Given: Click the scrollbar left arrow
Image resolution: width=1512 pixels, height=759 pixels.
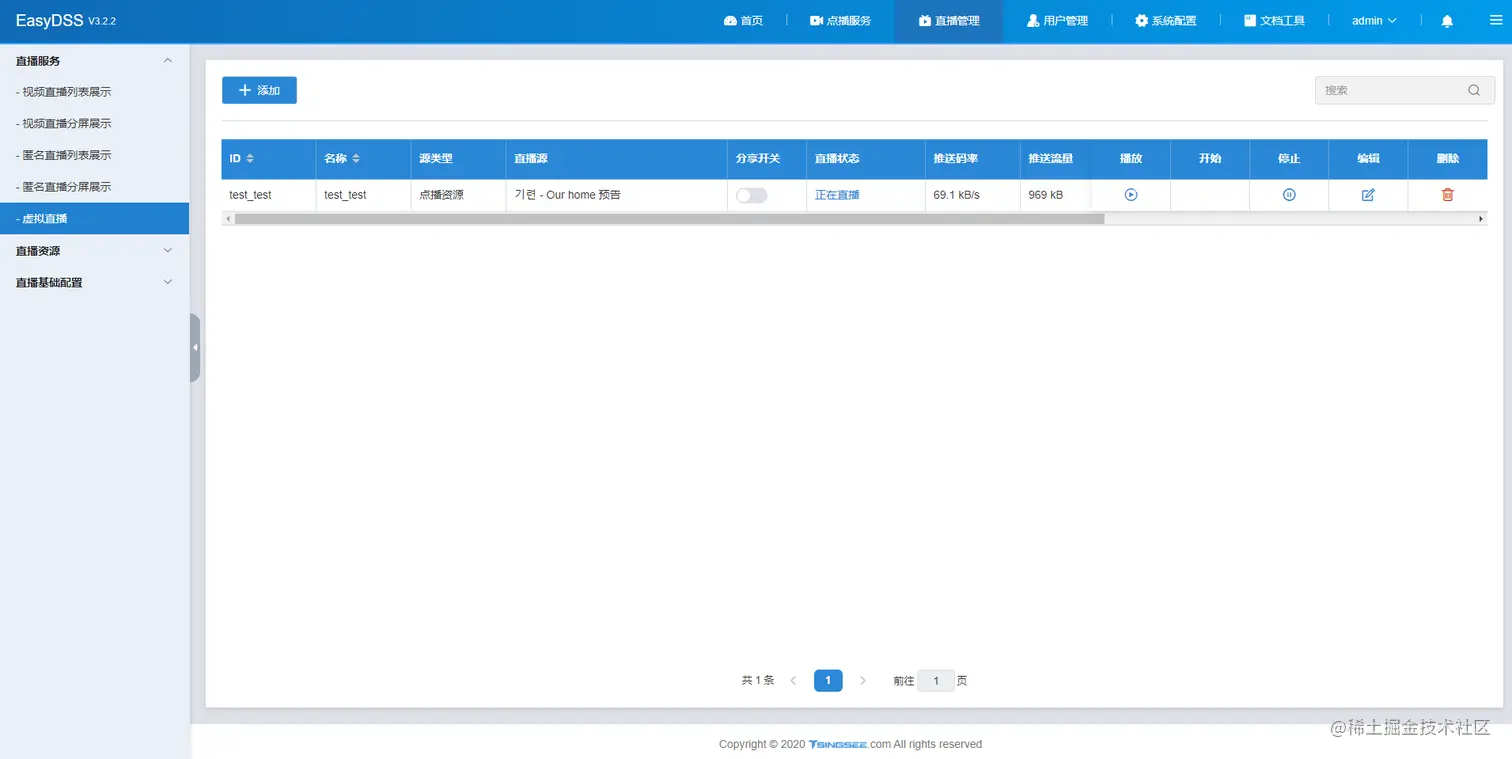Looking at the screenshot, I should (228, 218).
